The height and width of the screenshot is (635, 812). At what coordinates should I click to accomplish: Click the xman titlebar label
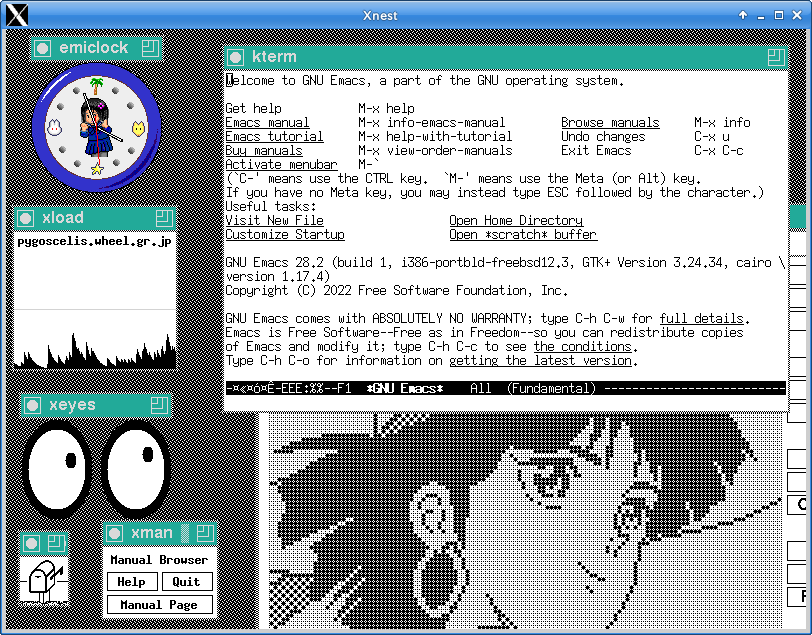click(151, 533)
